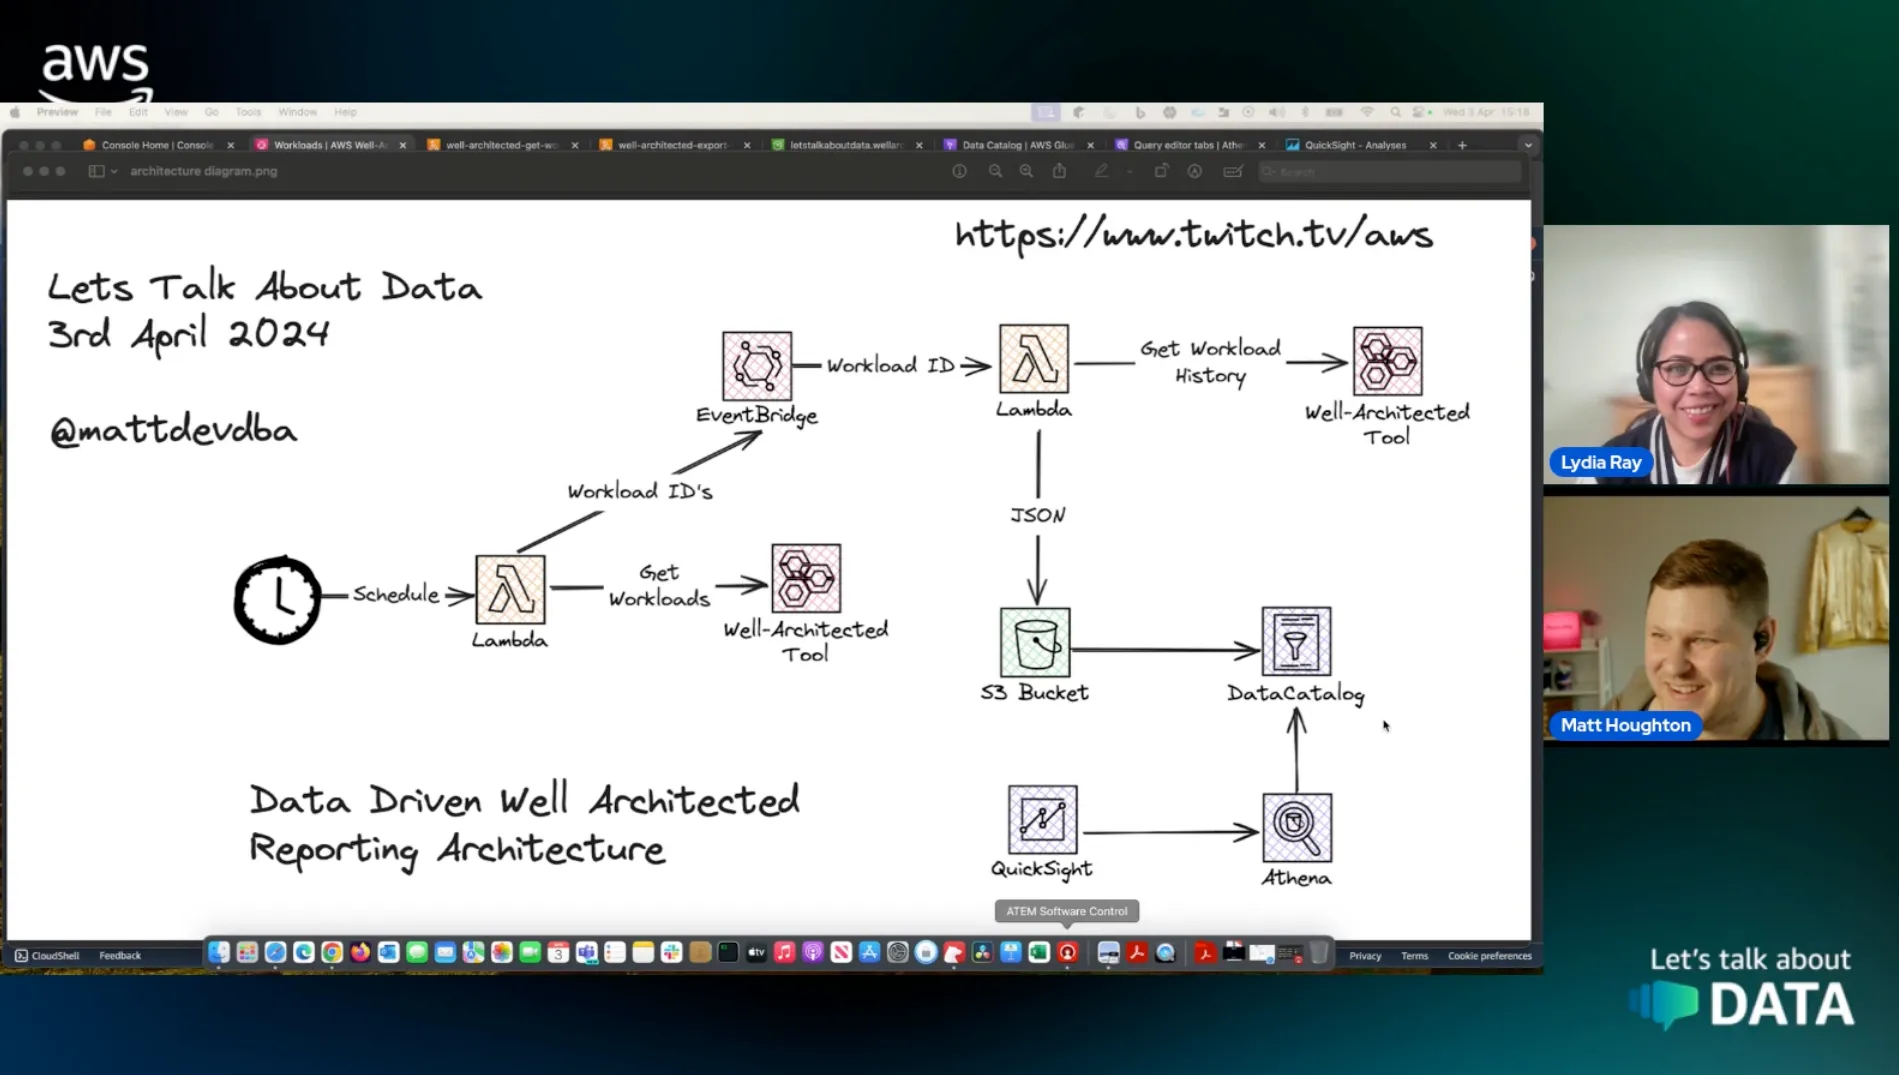Open CloudShell in the console footer
The image size is (1899, 1075).
pos(47,956)
